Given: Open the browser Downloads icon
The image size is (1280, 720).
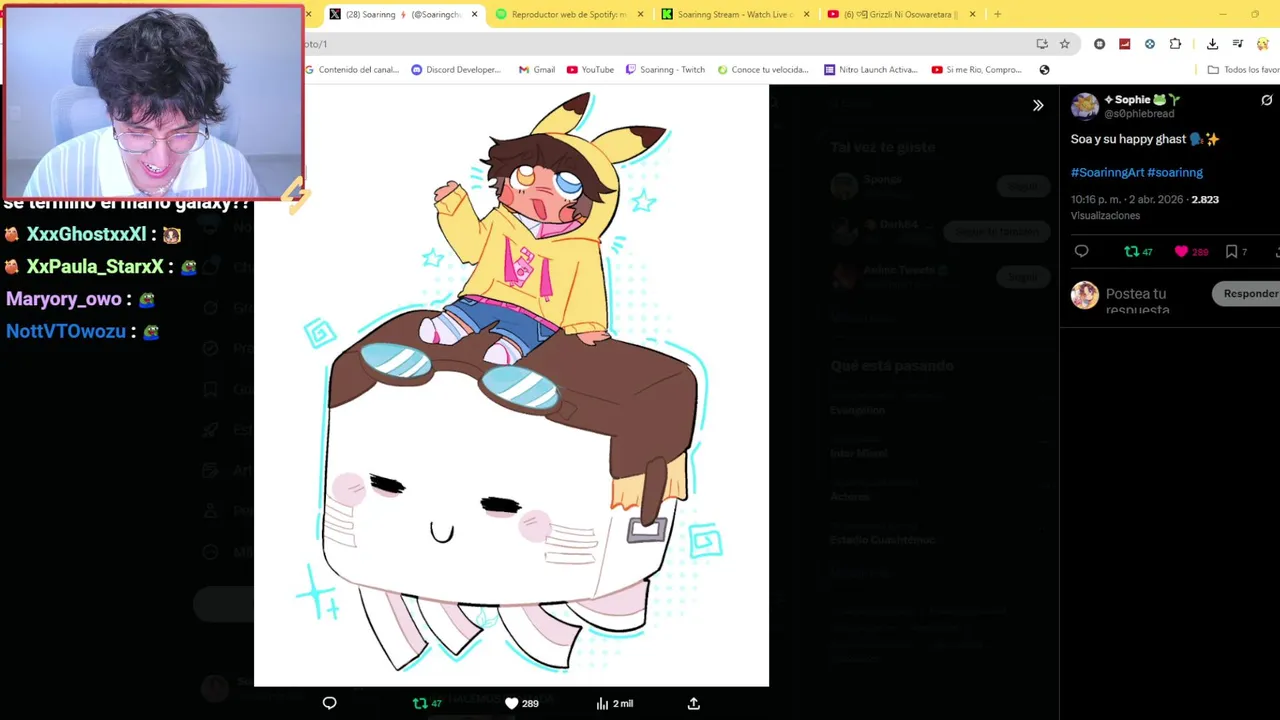Looking at the screenshot, I should tap(1212, 44).
